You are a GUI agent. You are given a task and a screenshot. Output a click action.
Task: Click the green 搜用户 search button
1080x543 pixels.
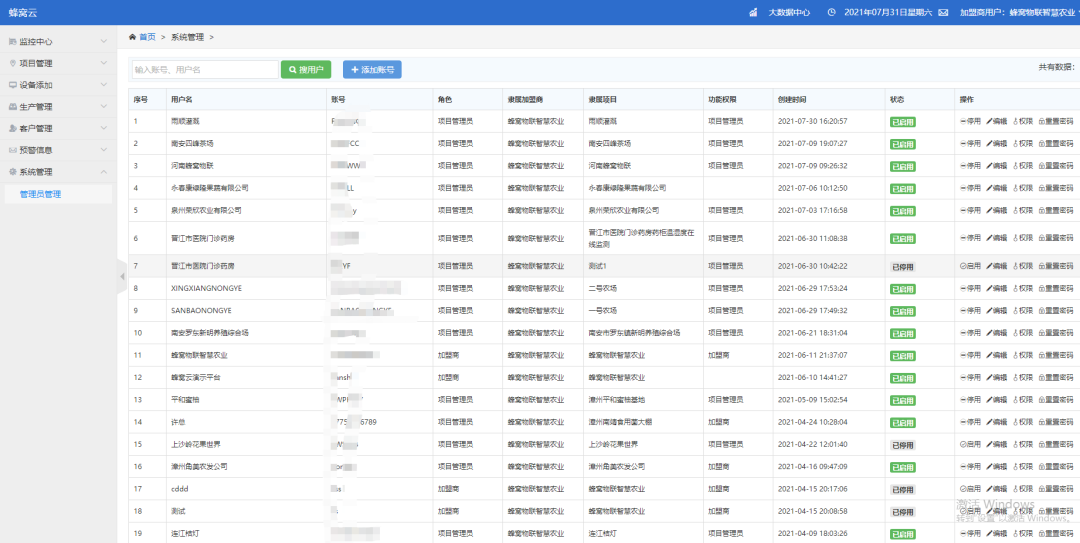tap(306, 70)
